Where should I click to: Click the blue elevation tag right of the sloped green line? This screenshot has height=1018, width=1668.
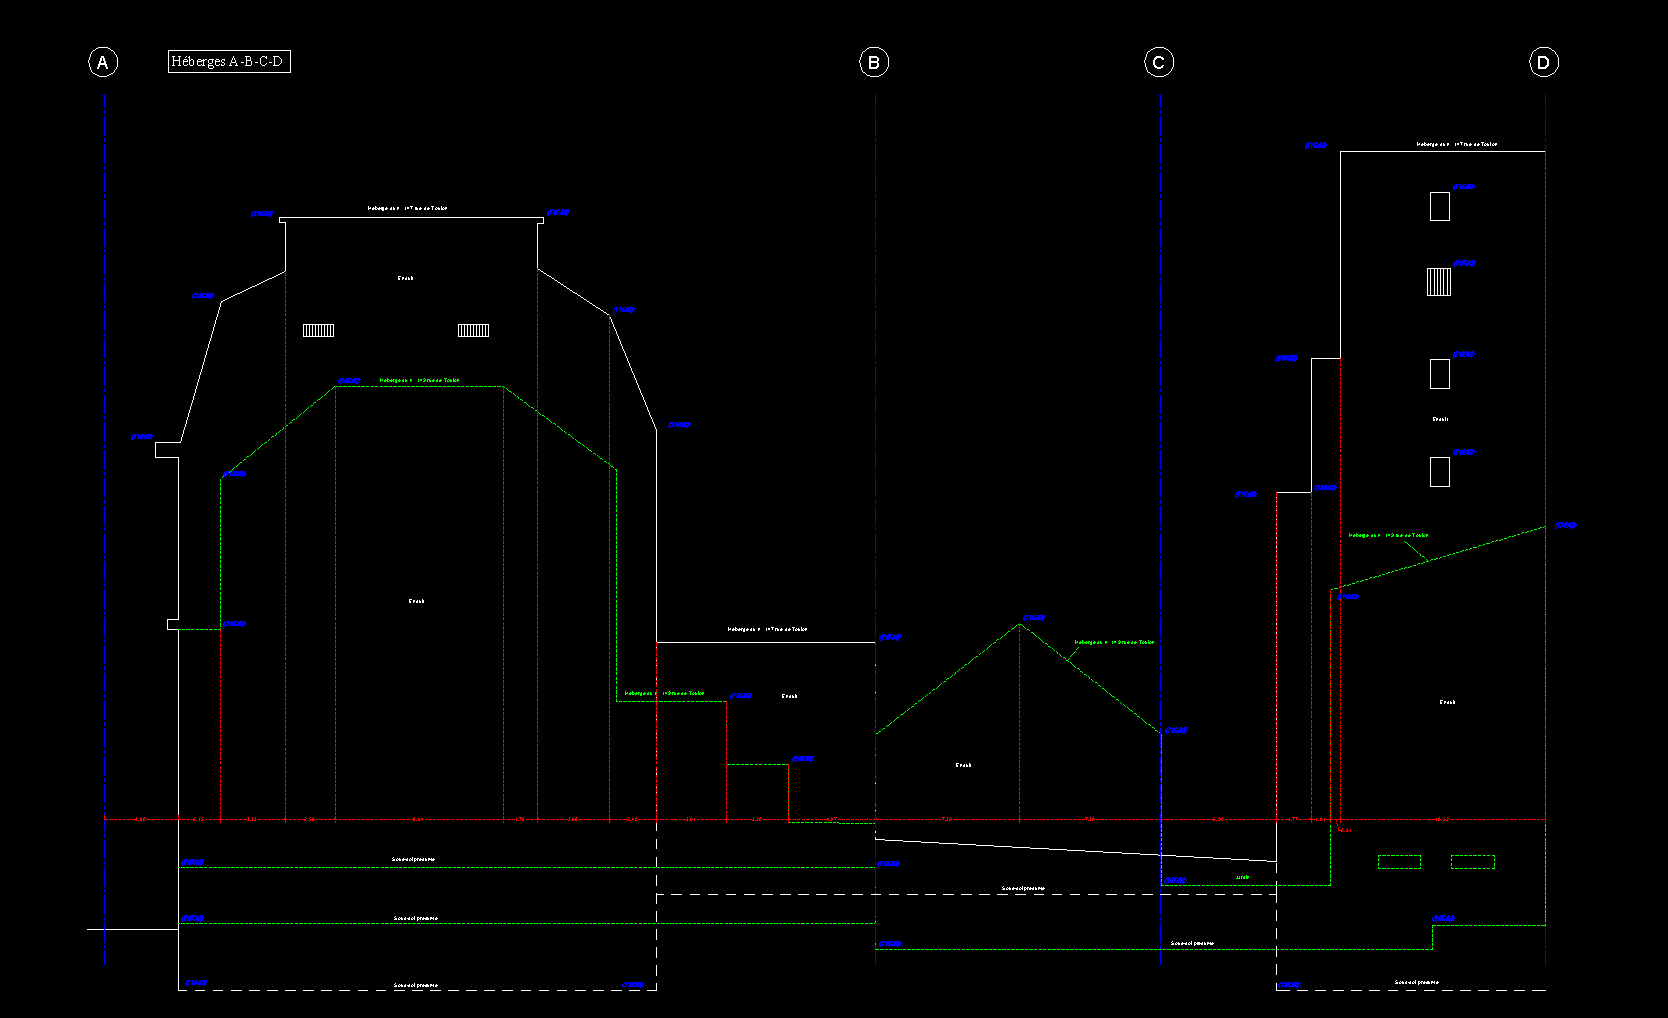[1566, 525]
